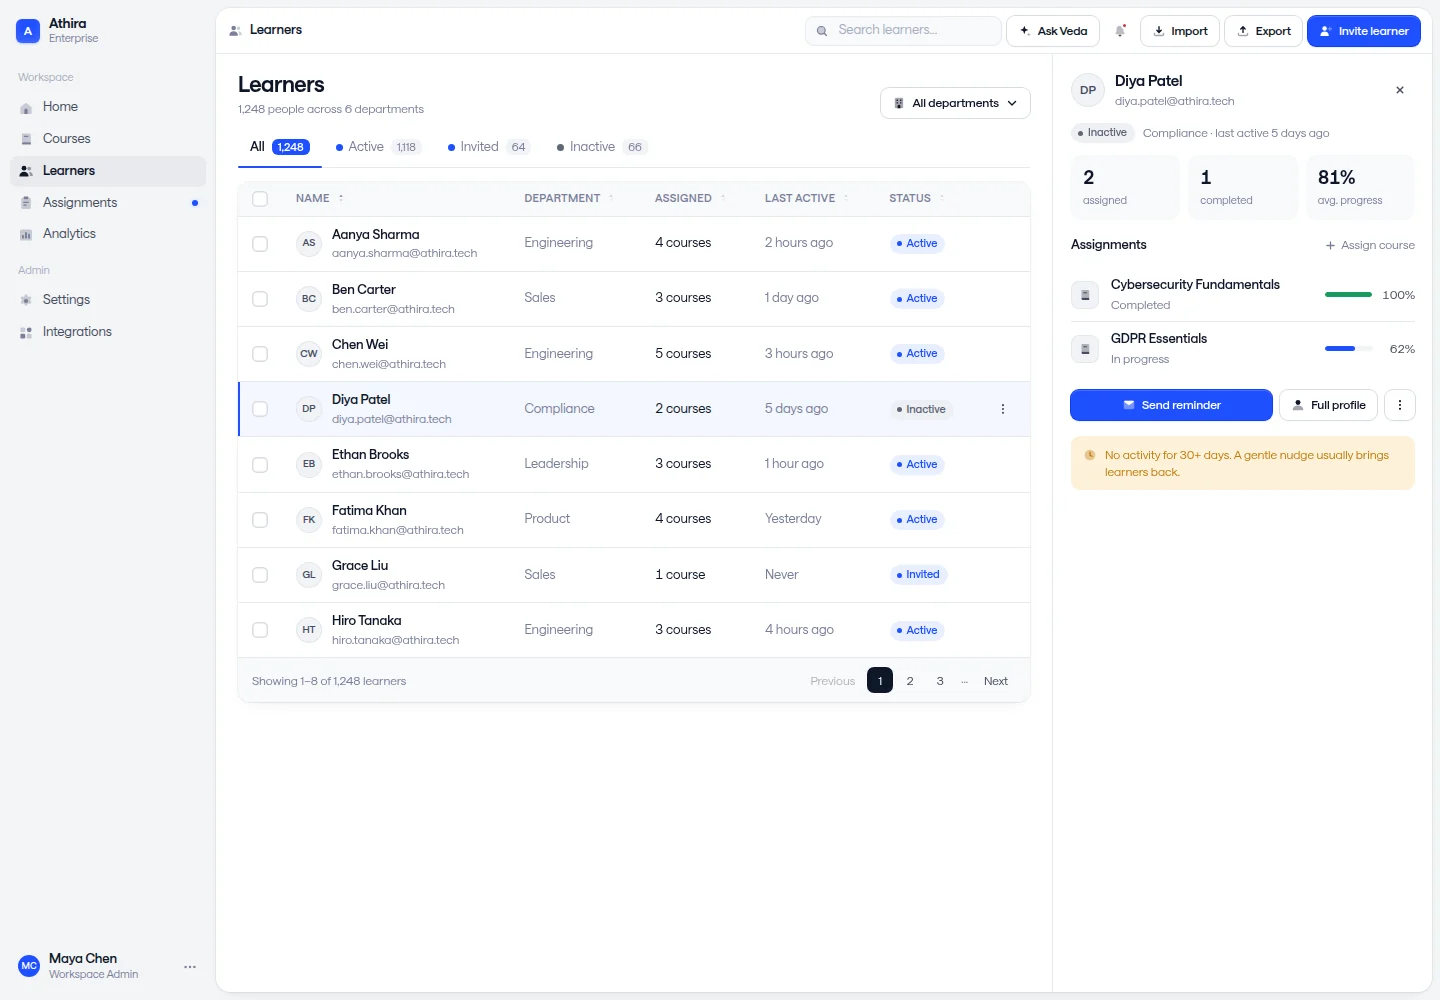Select the checkbox for Grace Liu
Viewport: 1440px width, 1000px height.
point(260,575)
